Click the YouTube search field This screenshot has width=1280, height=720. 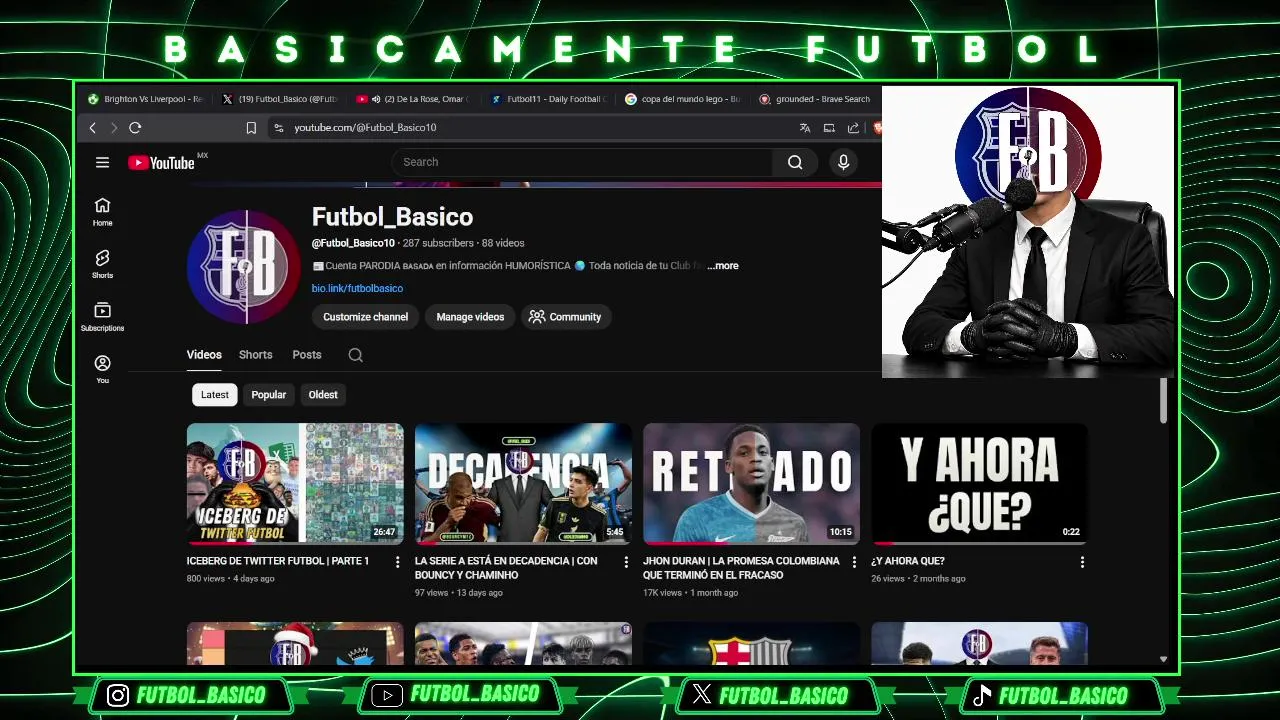pos(582,162)
